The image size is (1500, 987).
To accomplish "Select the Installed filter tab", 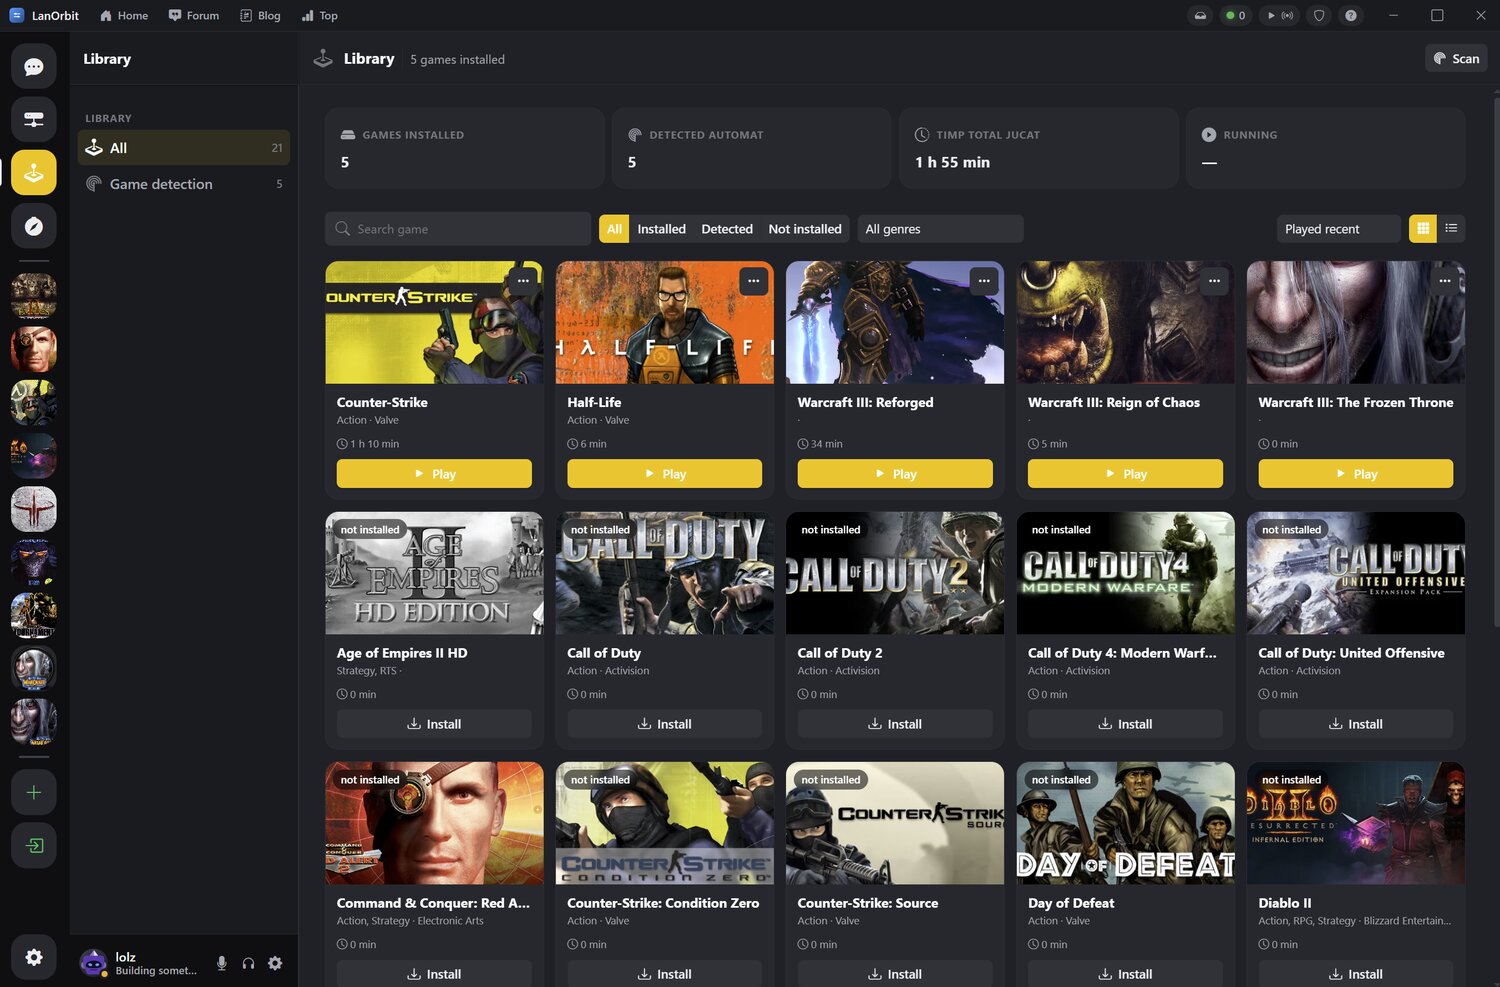I will [x=661, y=229].
